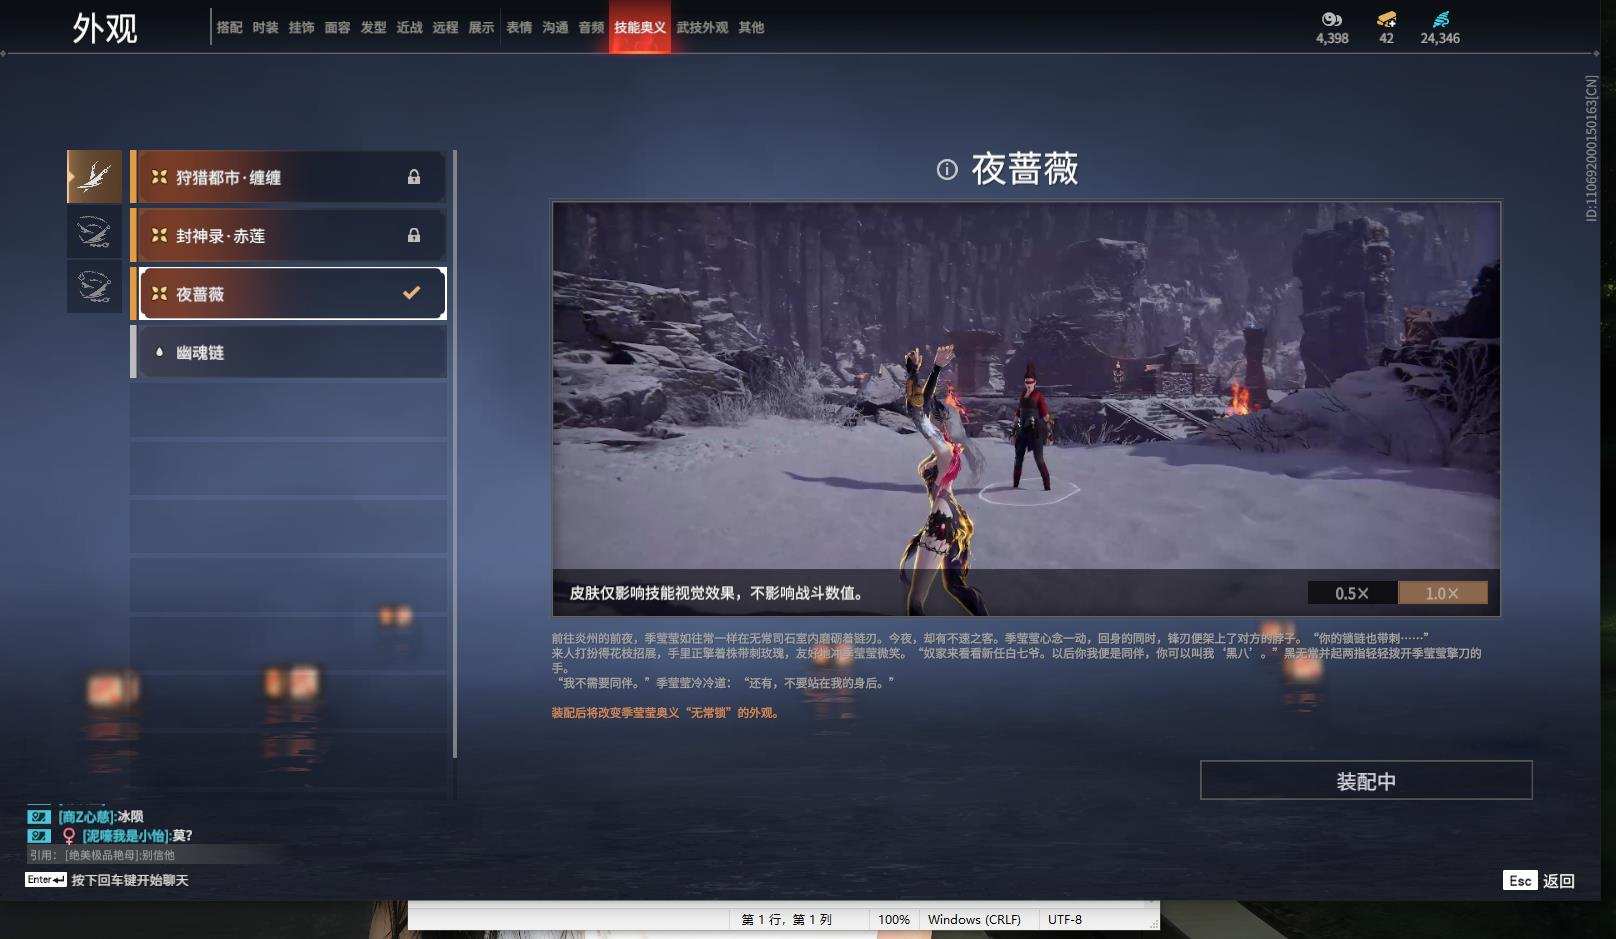This screenshot has height=939, width=1616.
Task: Select the 近战 tab
Action: tap(409, 28)
